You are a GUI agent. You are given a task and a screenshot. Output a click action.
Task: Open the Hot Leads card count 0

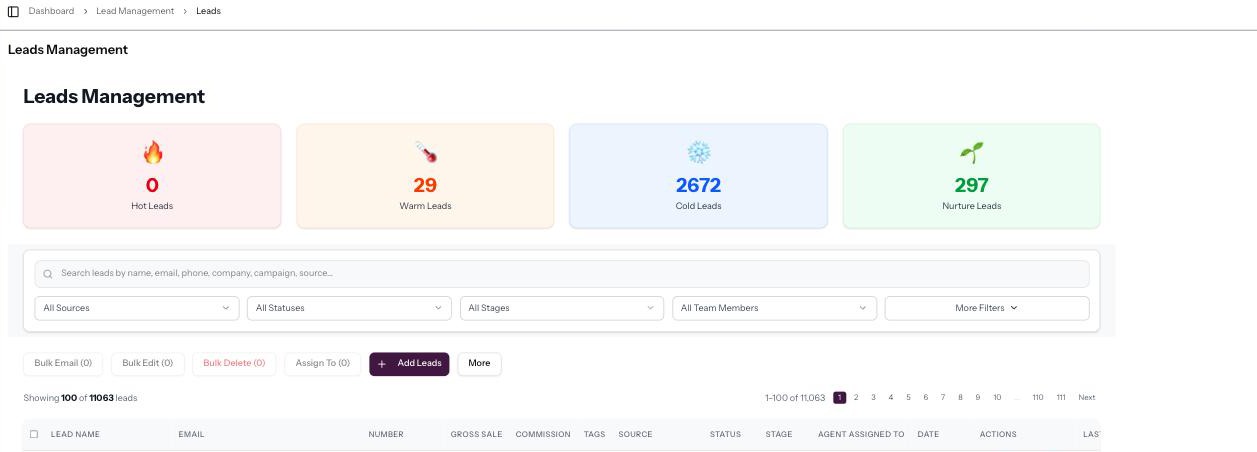point(152,185)
